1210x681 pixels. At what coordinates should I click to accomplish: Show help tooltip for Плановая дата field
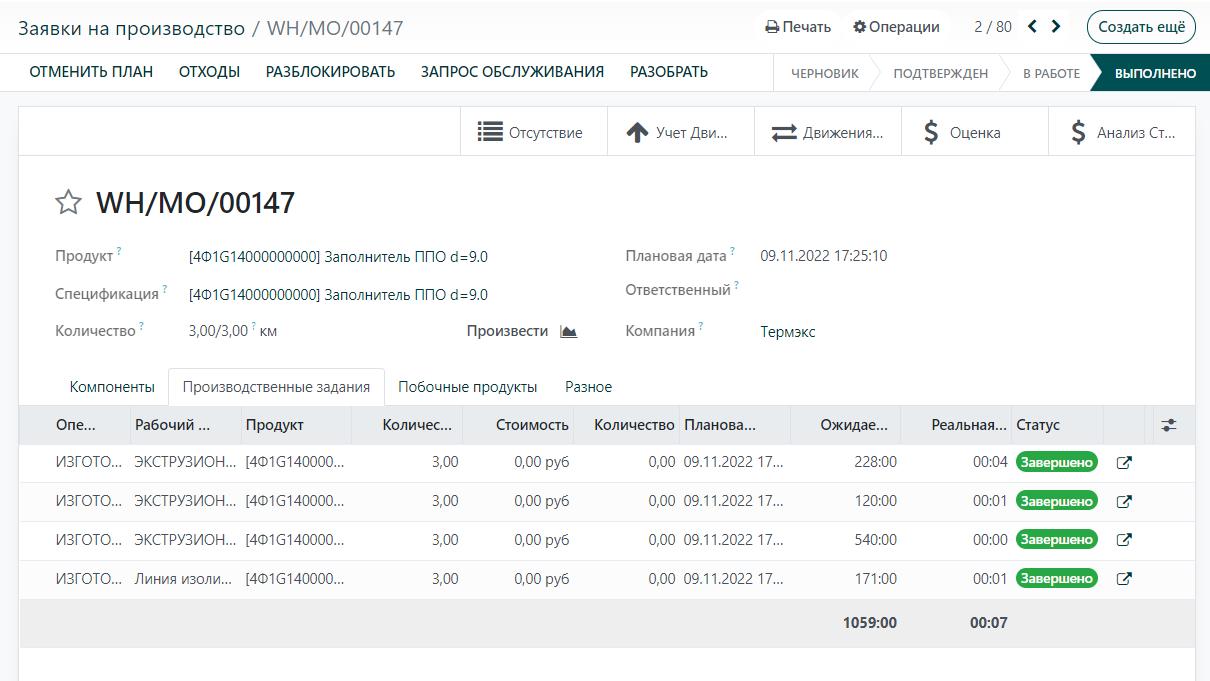(x=732, y=250)
